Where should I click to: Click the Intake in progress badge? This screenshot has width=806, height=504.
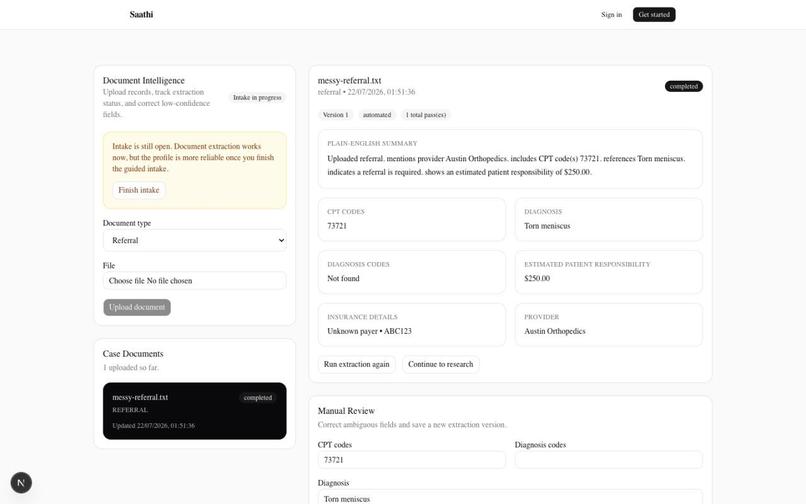tap(257, 98)
